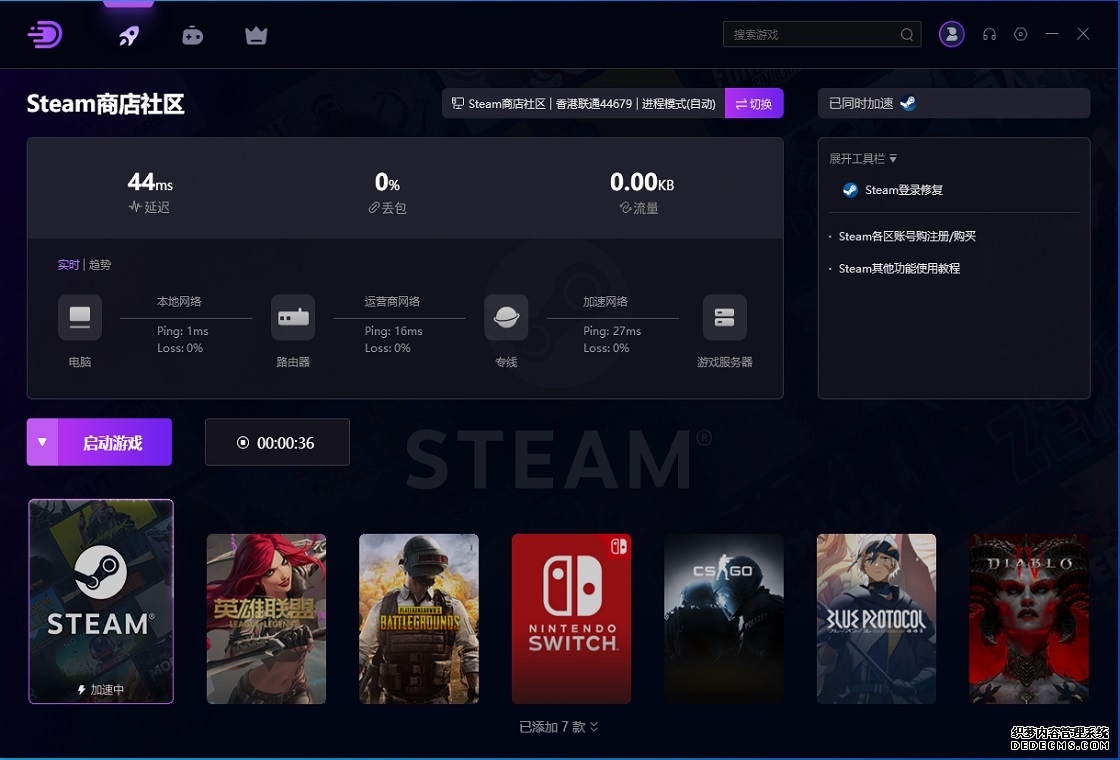The image size is (1120, 760).
Task: Open the settings icon beside the headphones
Action: [1020, 34]
